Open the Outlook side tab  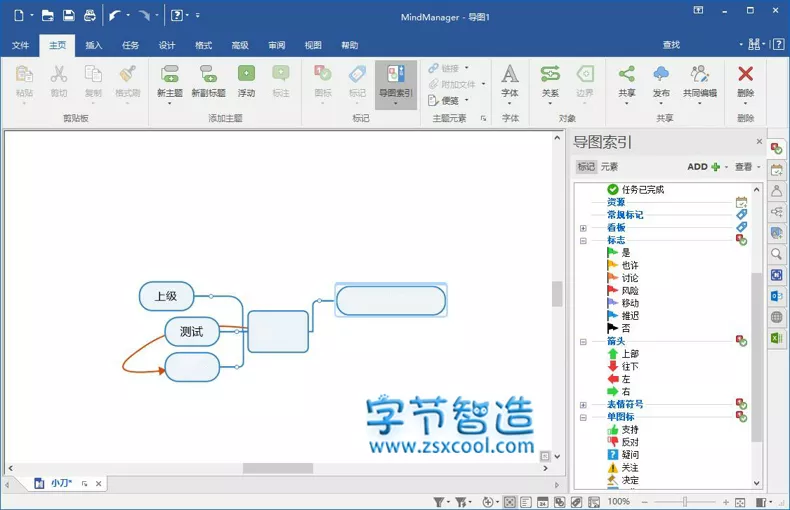[777, 296]
